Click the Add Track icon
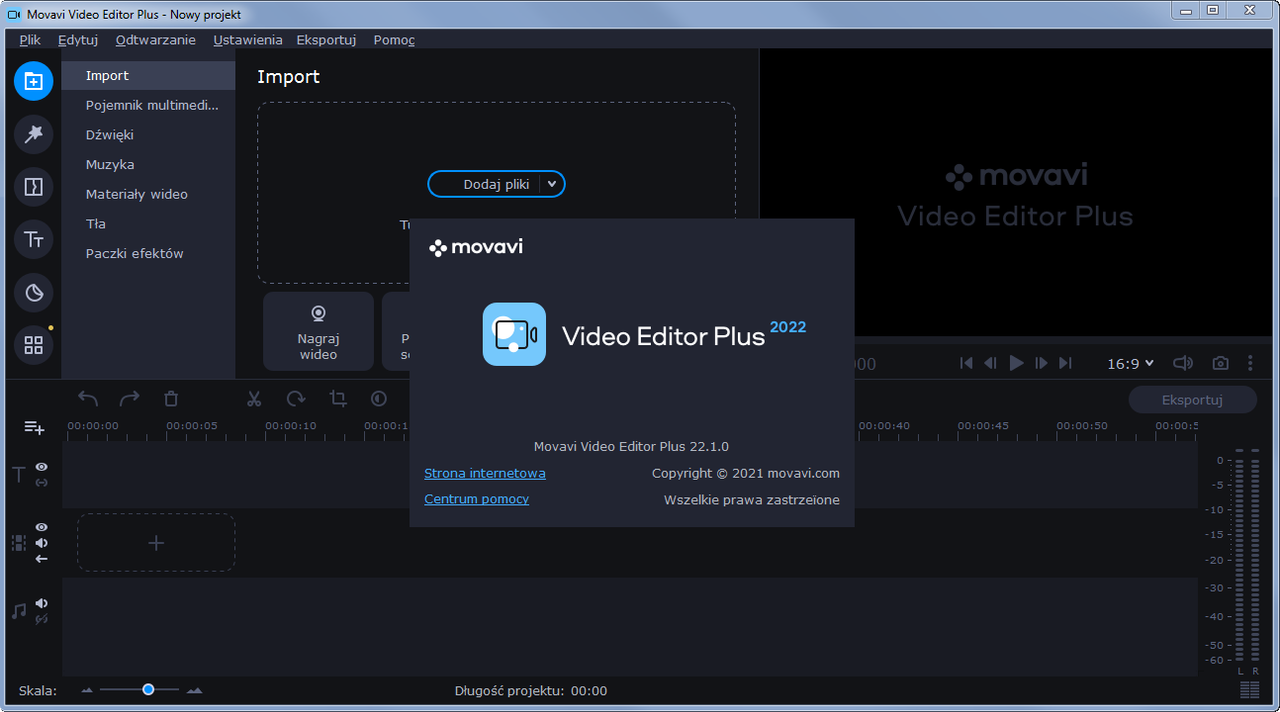Image resolution: width=1280 pixels, height=712 pixels. pyautogui.click(x=34, y=428)
